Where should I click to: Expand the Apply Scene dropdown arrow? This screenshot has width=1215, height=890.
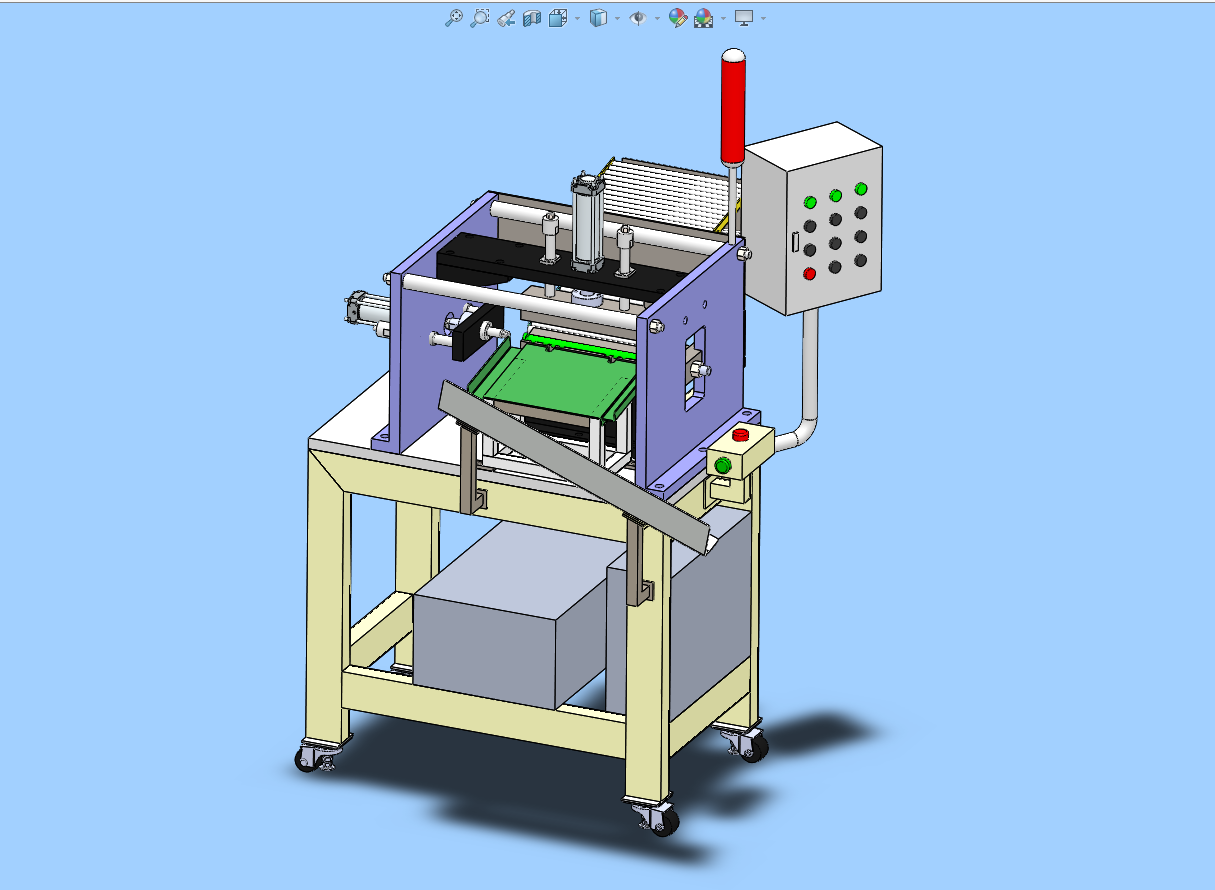[723, 18]
